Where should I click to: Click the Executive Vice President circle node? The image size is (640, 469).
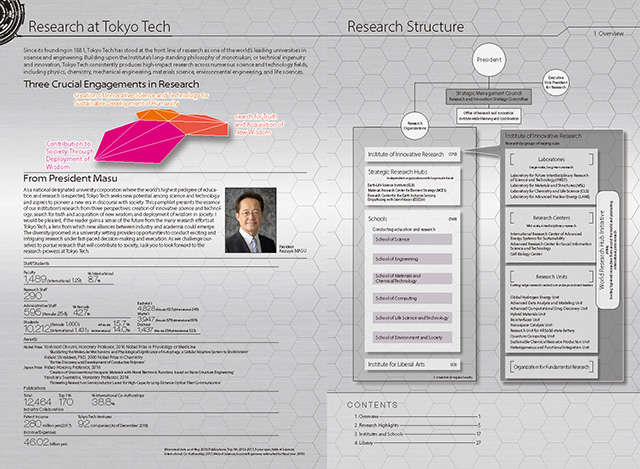click(556, 82)
